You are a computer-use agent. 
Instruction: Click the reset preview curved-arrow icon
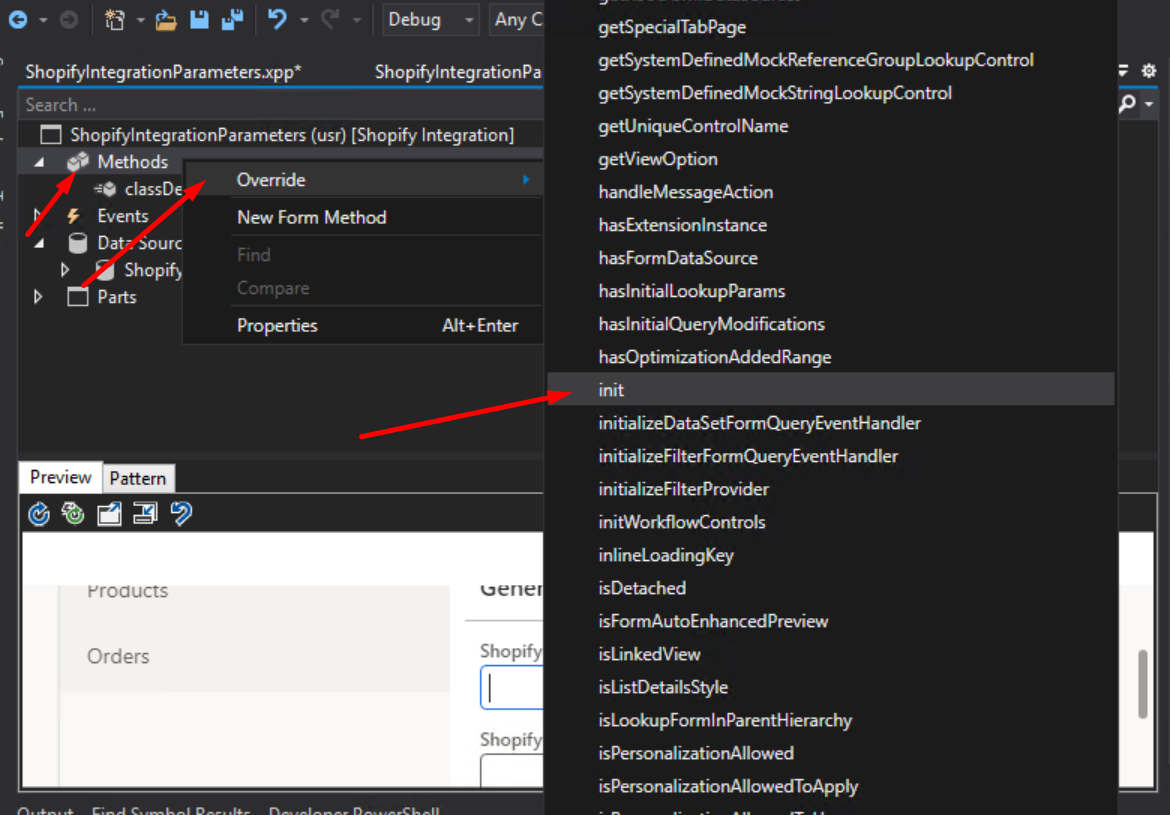(181, 513)
